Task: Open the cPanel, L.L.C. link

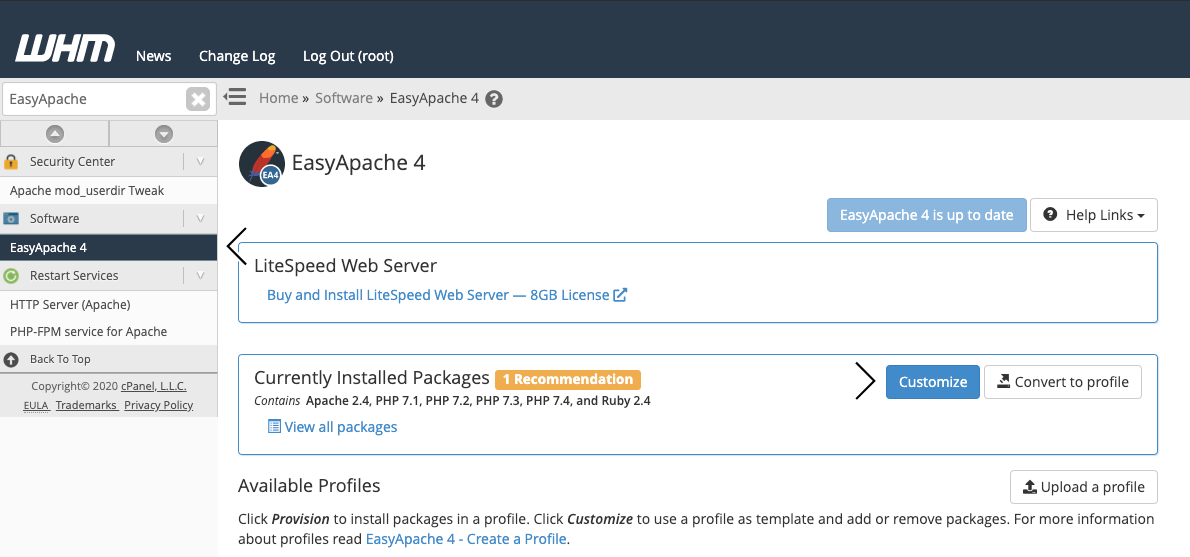Action: (x=153, y=386)
